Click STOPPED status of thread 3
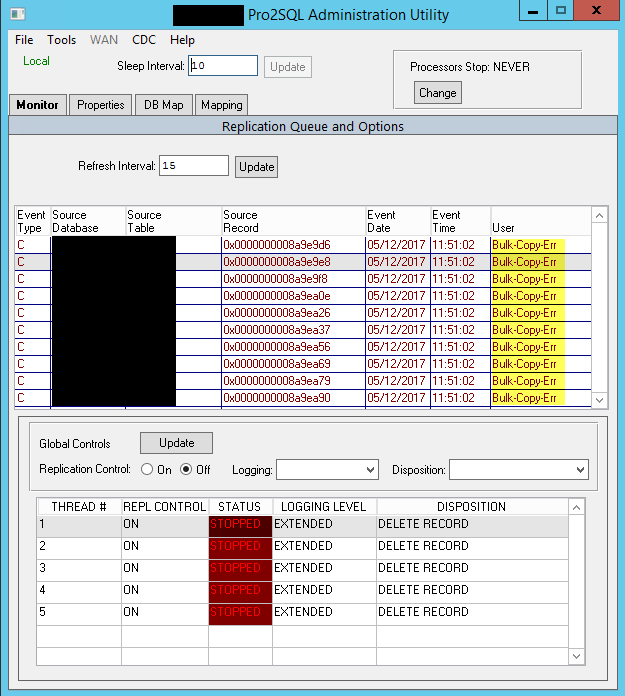The image size is (625, 696). tap(240, 568)
